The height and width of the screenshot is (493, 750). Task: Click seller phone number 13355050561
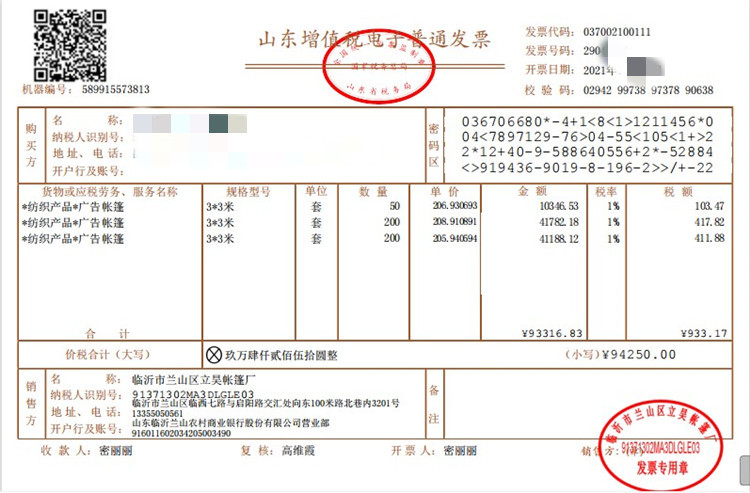coord(158,414)
